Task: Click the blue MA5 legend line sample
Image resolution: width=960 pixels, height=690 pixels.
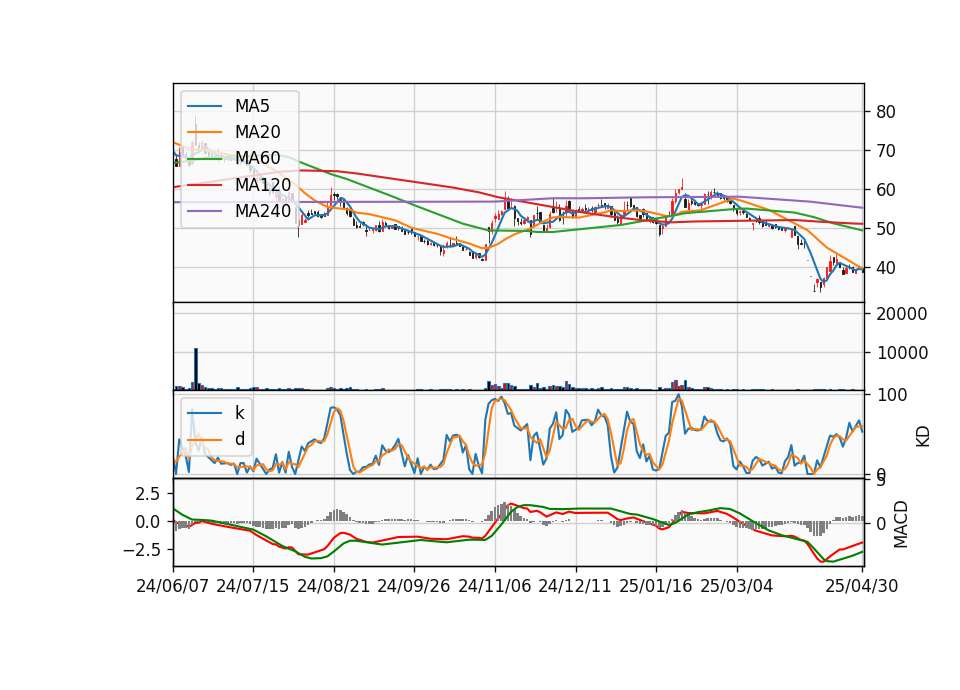Action: tap(204, 107)
